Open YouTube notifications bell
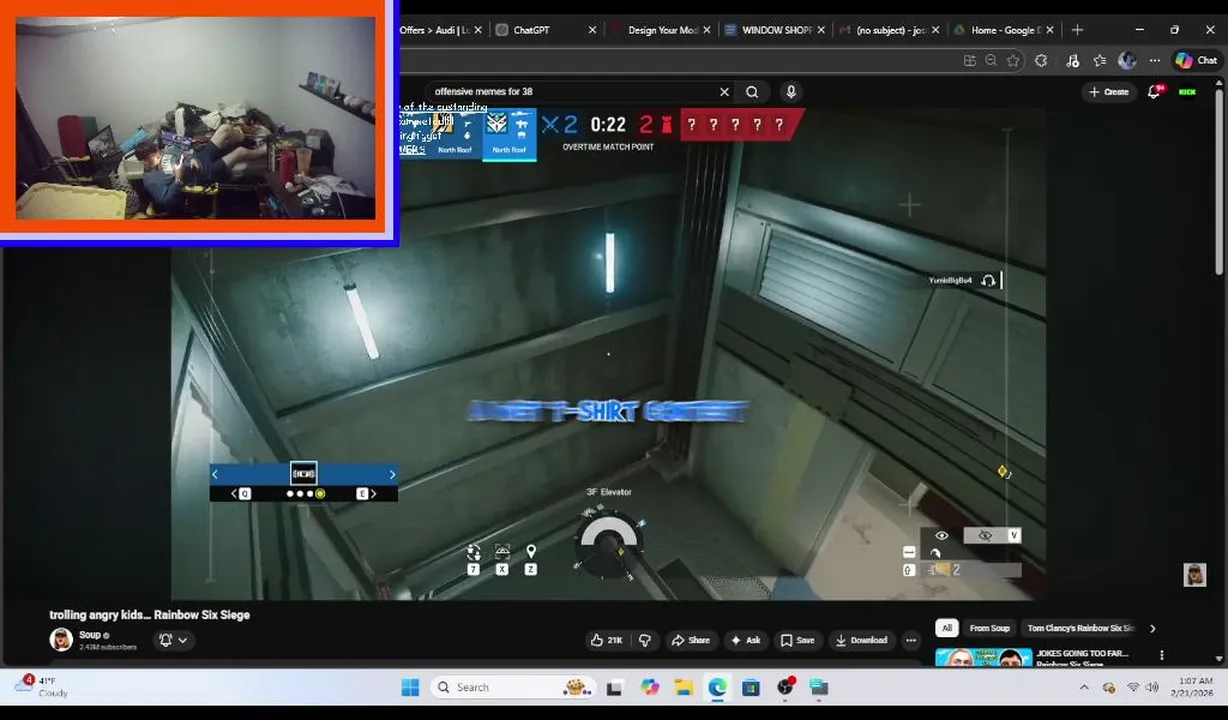1228x720 pixels. (x=1154, y=91)
